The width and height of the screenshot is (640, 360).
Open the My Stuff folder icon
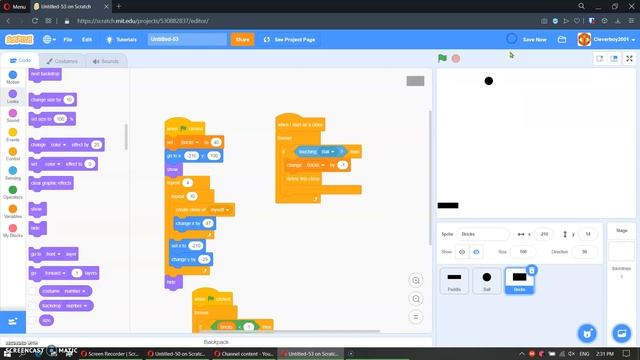click(562, 40)
